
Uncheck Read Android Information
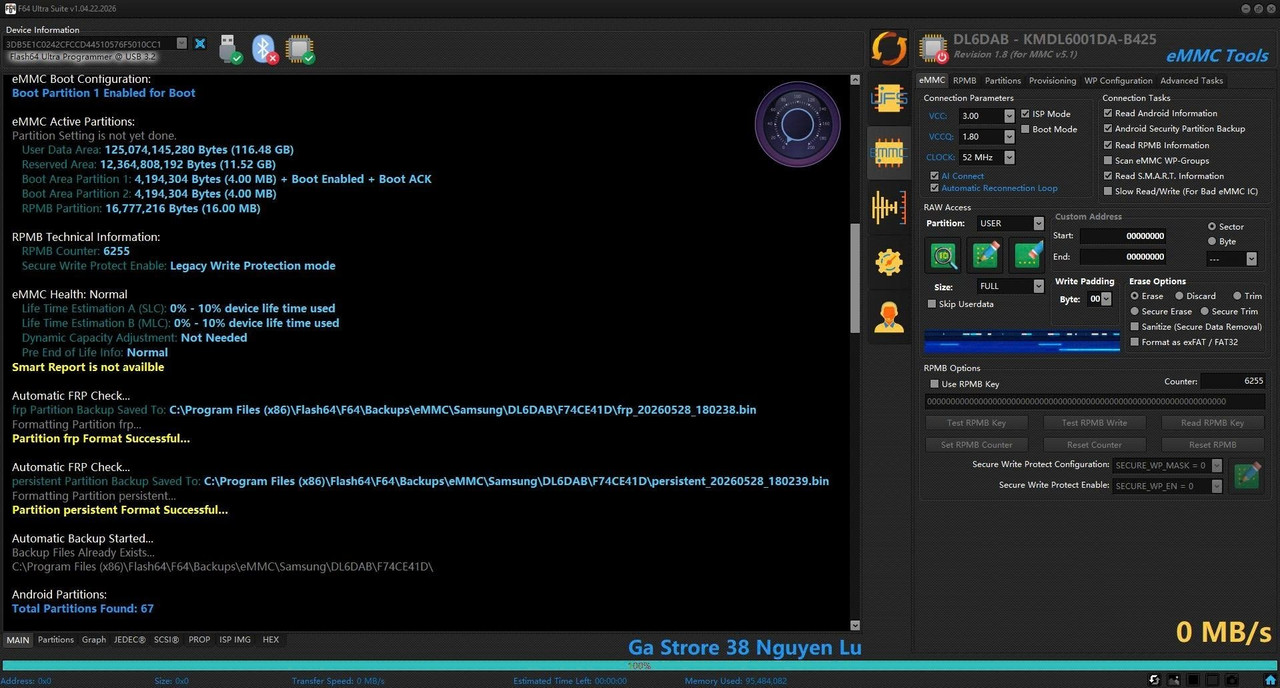[1108, 113]
